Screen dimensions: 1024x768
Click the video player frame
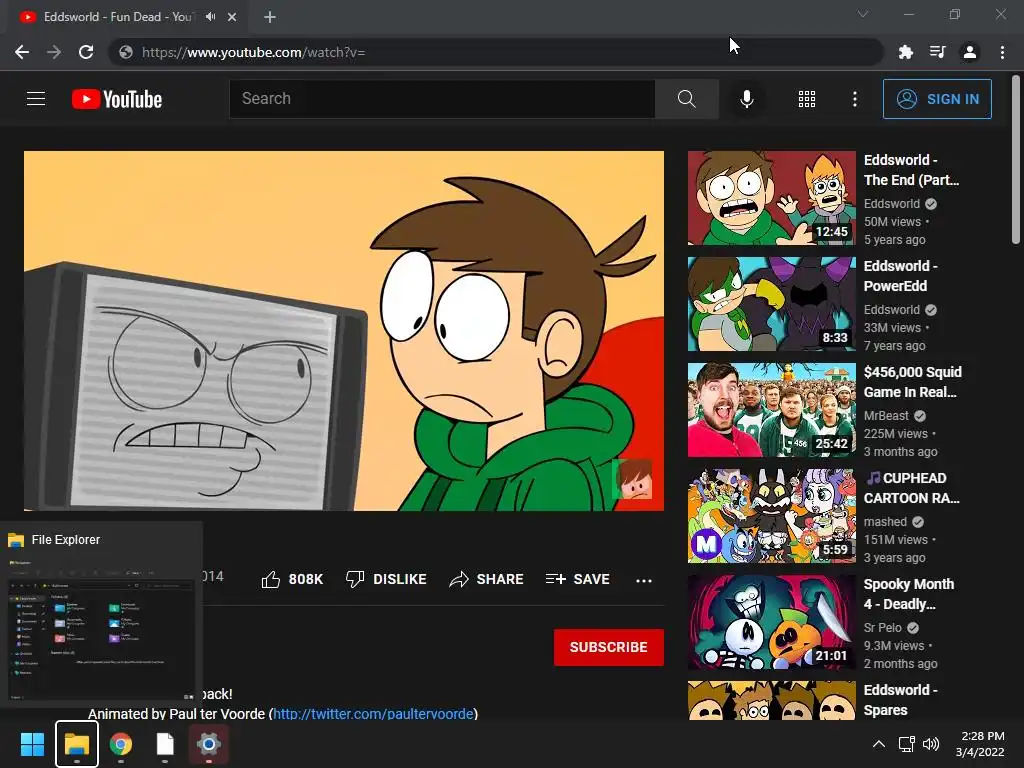[x=344, y=330]
